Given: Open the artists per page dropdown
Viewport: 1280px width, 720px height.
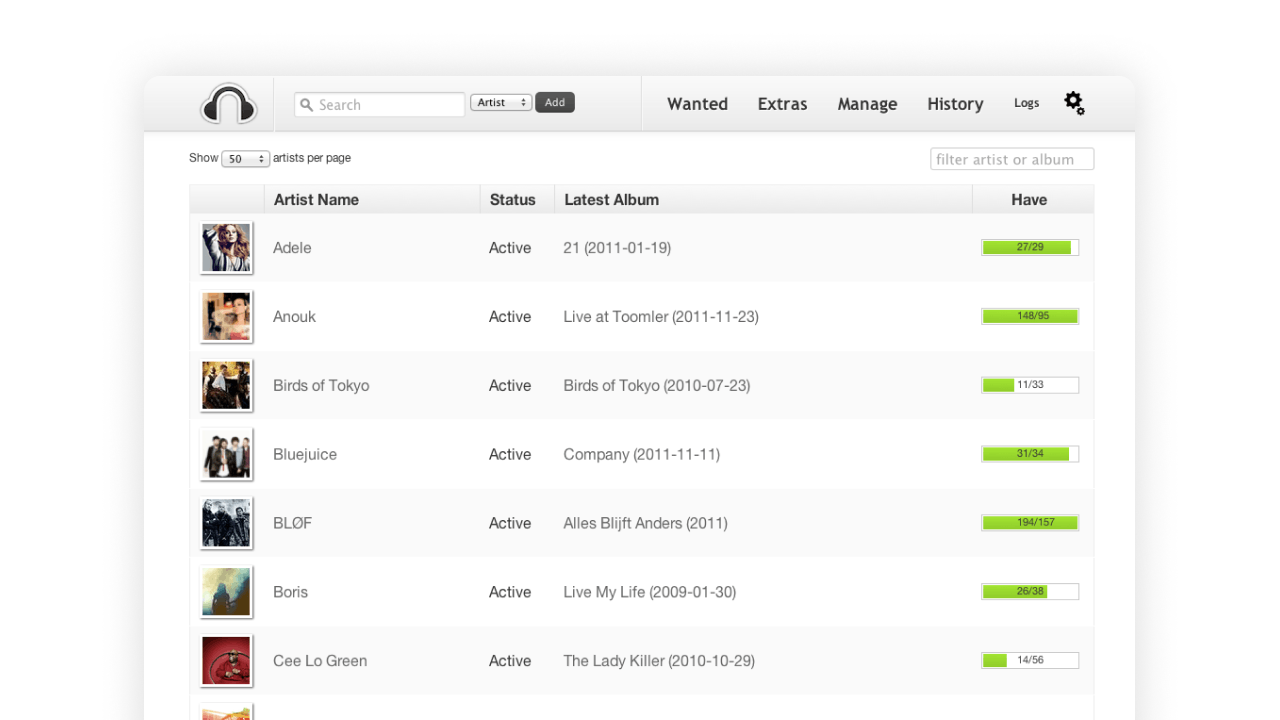Looking at the screenshot, I should (x=245, y=159).
